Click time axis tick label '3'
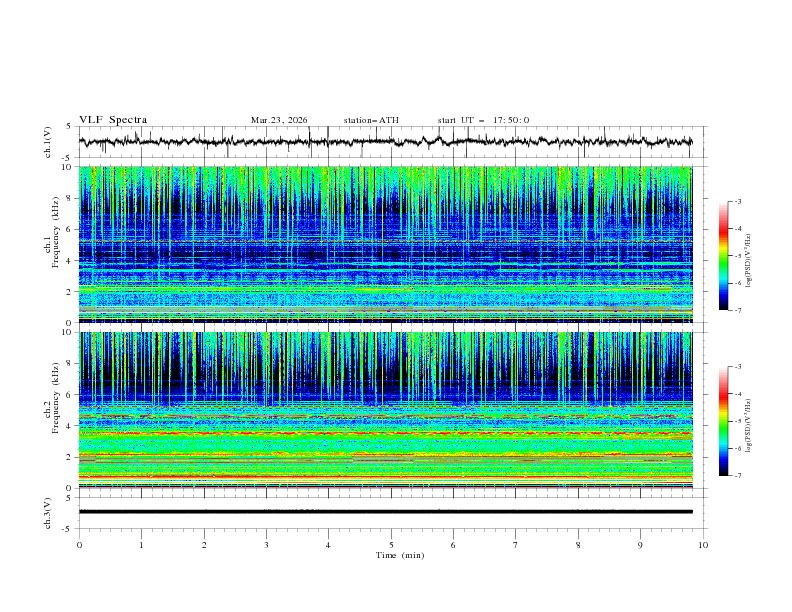Screen dimensions: 792x612 coord(266,545)
